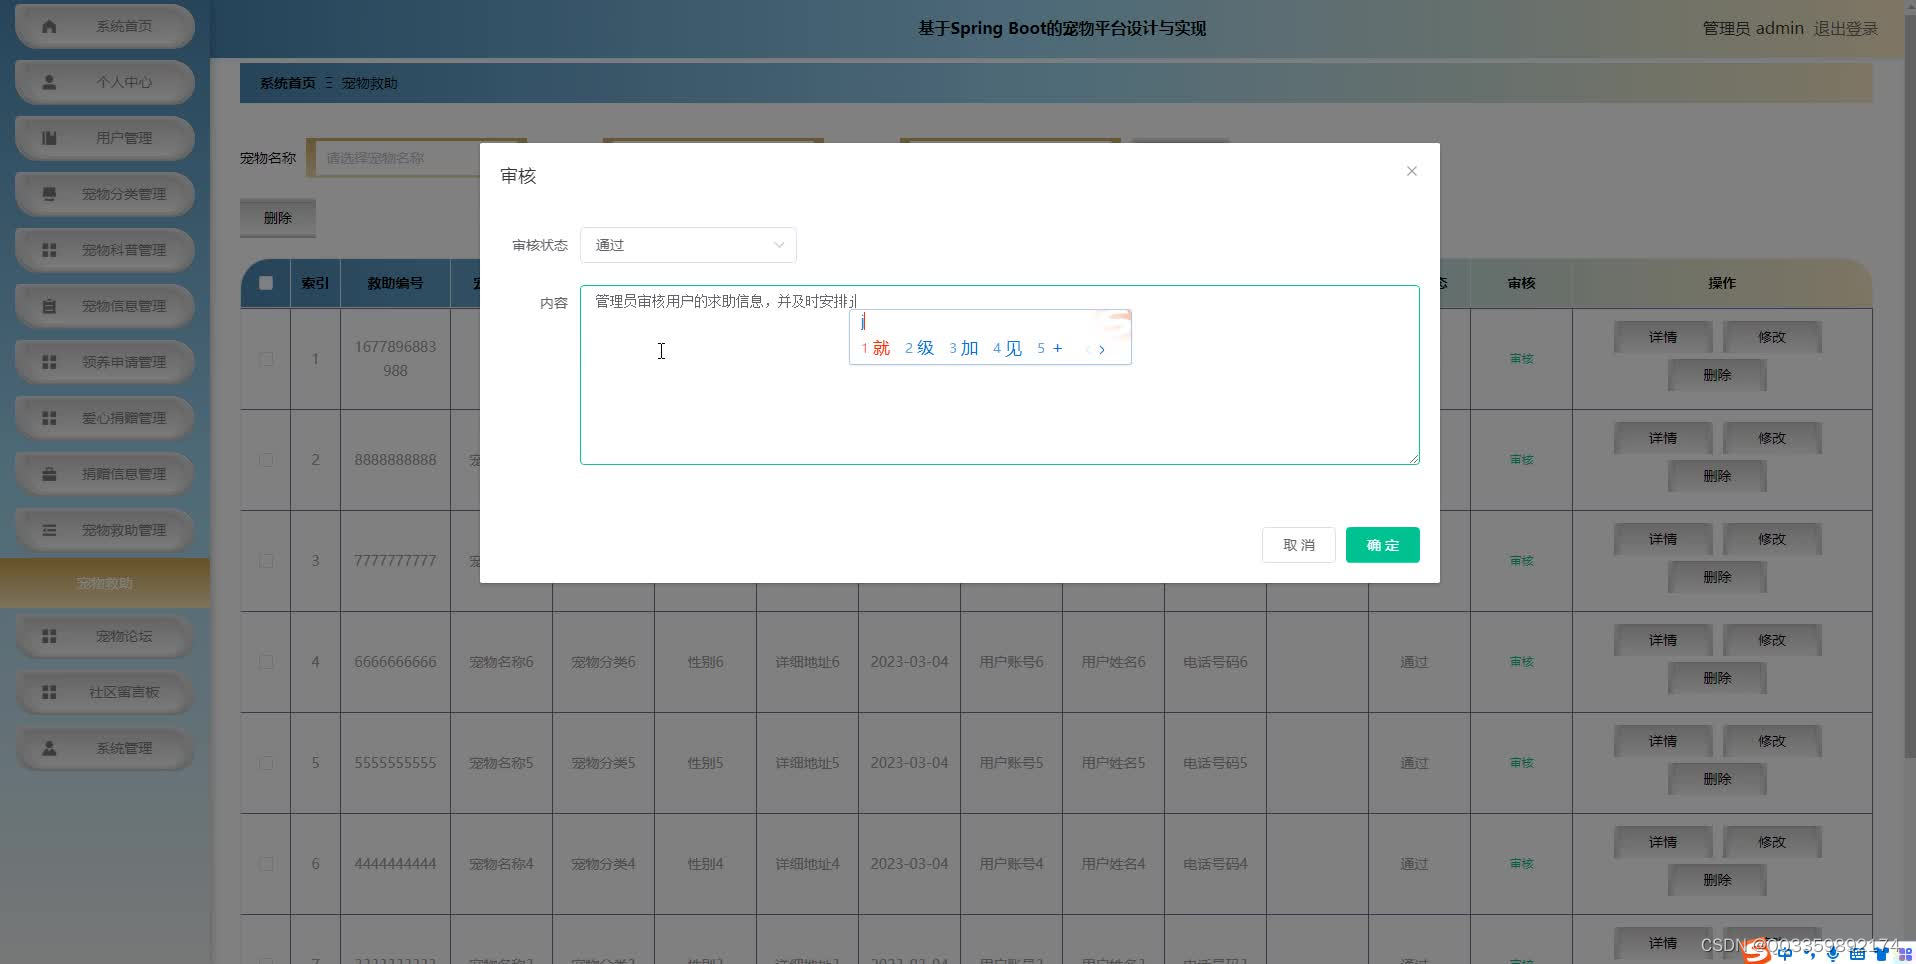Open the 社区留言板 sidebar menu
The image size is (1916, 964).
coord(105,692)
